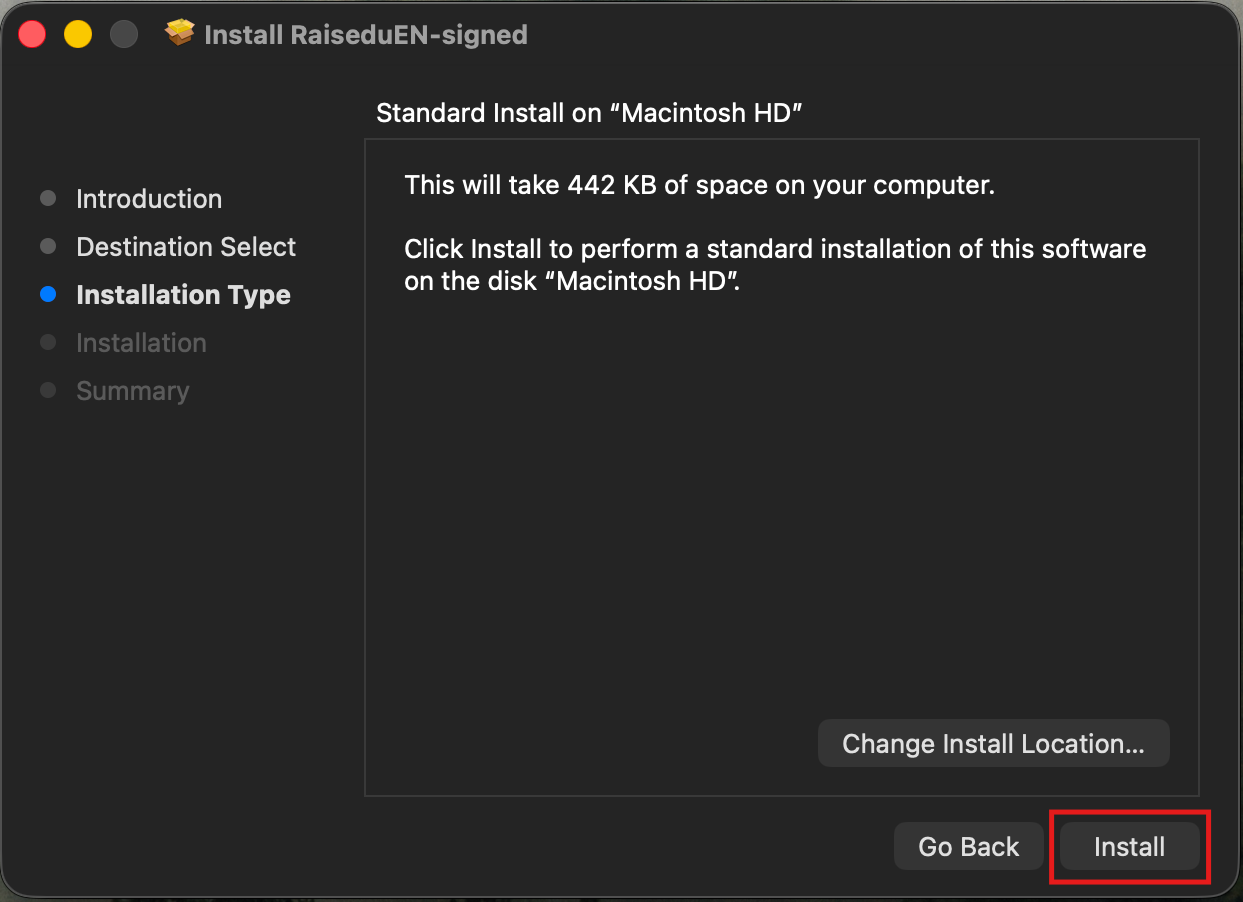Click the blue bullet beside Installation Type
Viewport: 1243px width, 902px height.
point(48,295)
